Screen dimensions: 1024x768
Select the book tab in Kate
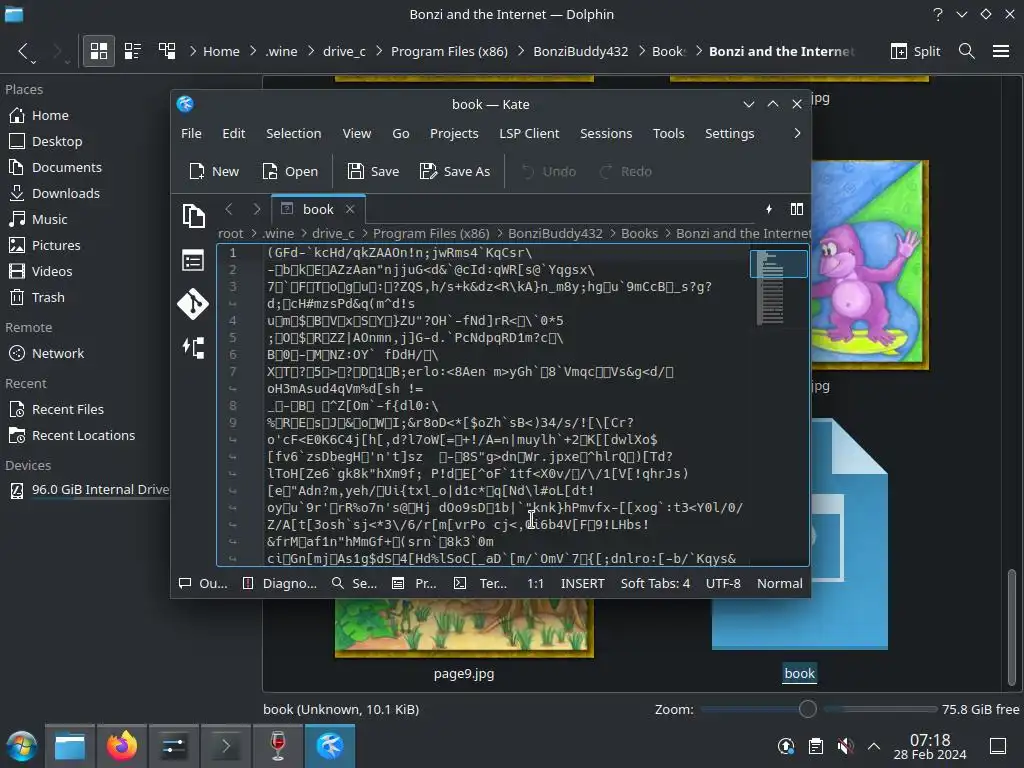(318, 209)
